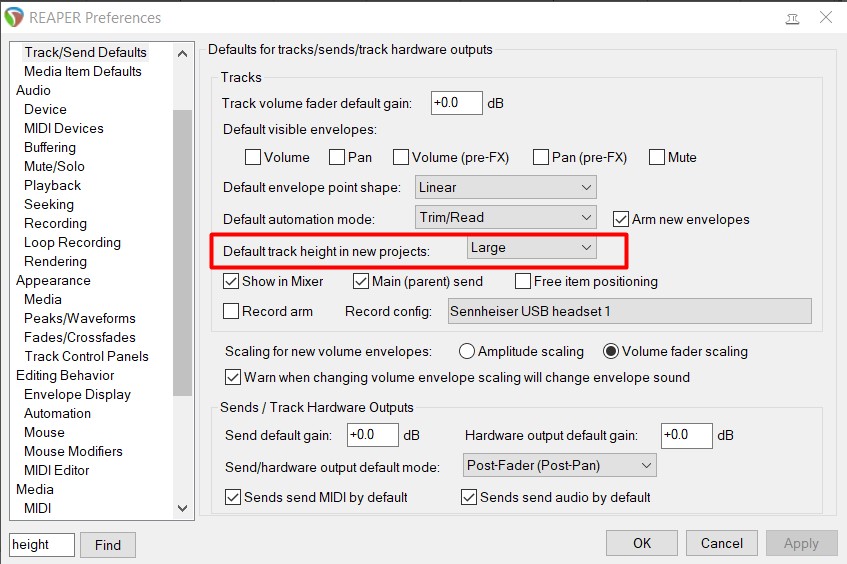847x564 pixels.
Task: Click the Send default gain field
Action: 373,435
